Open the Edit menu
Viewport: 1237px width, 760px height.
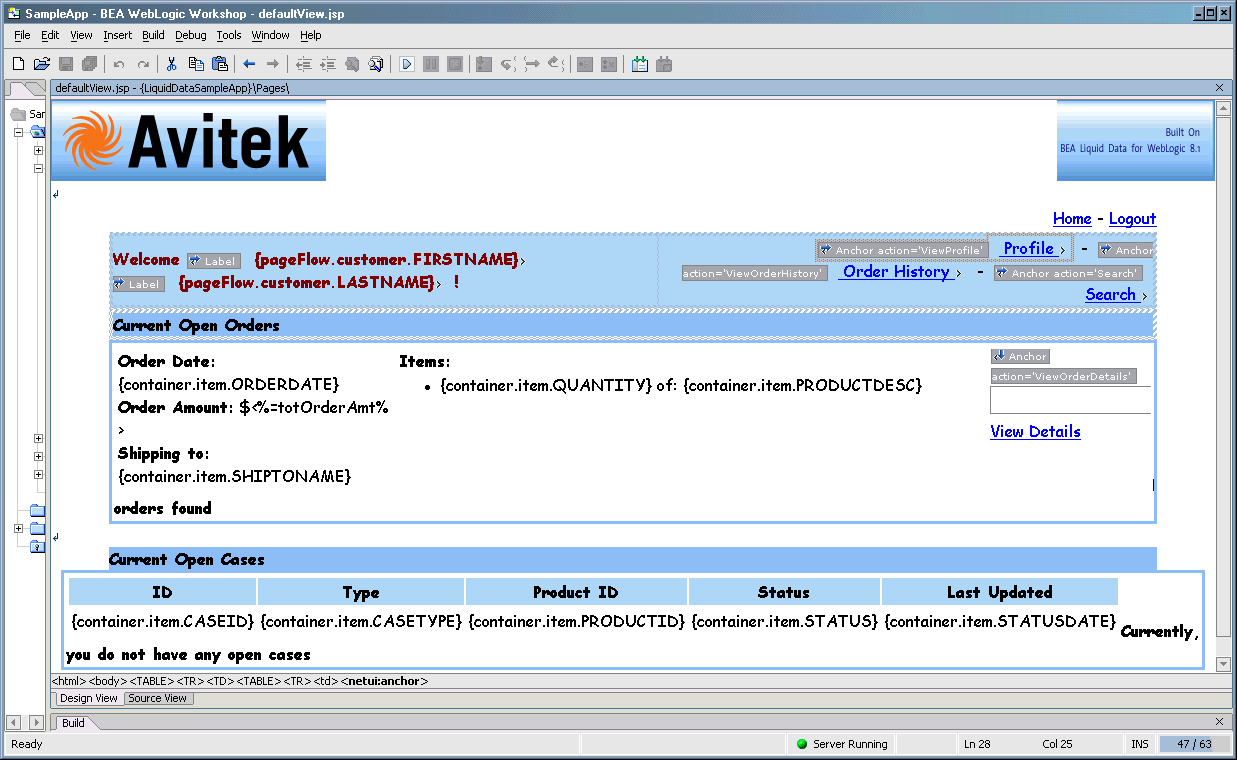point(50,35)
